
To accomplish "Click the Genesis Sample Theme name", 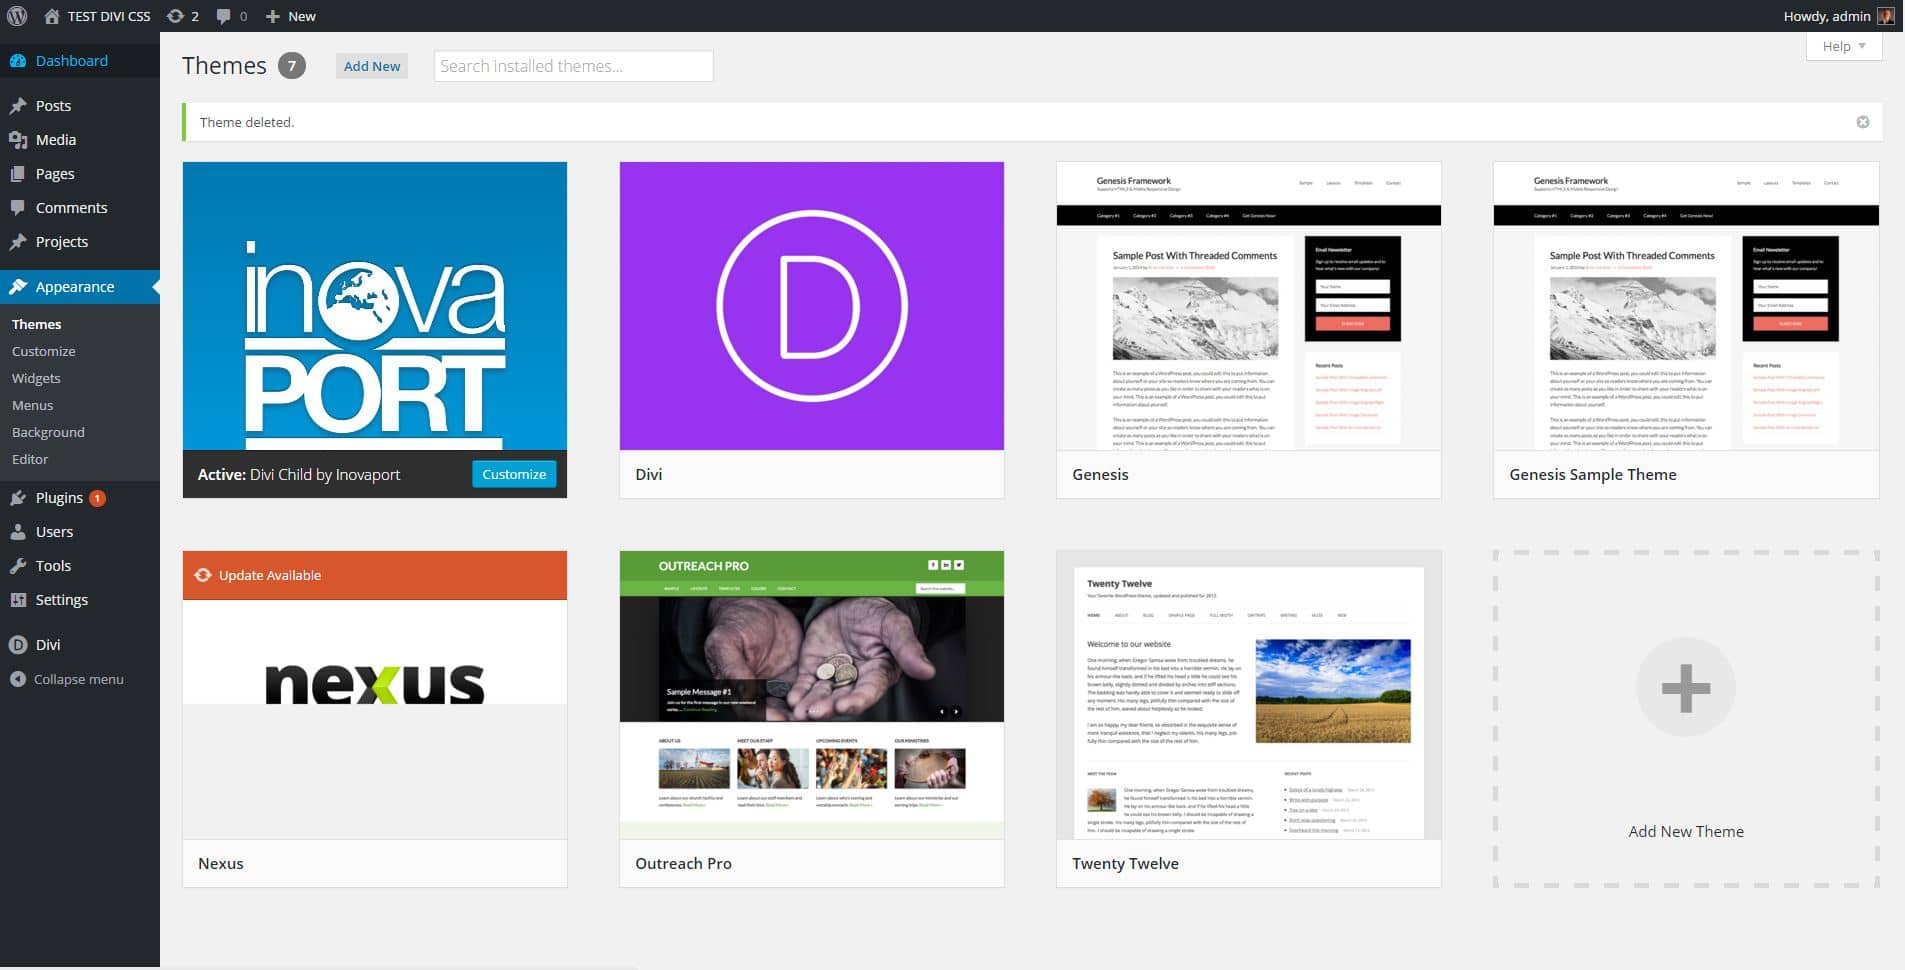I will coord(1593,474).
